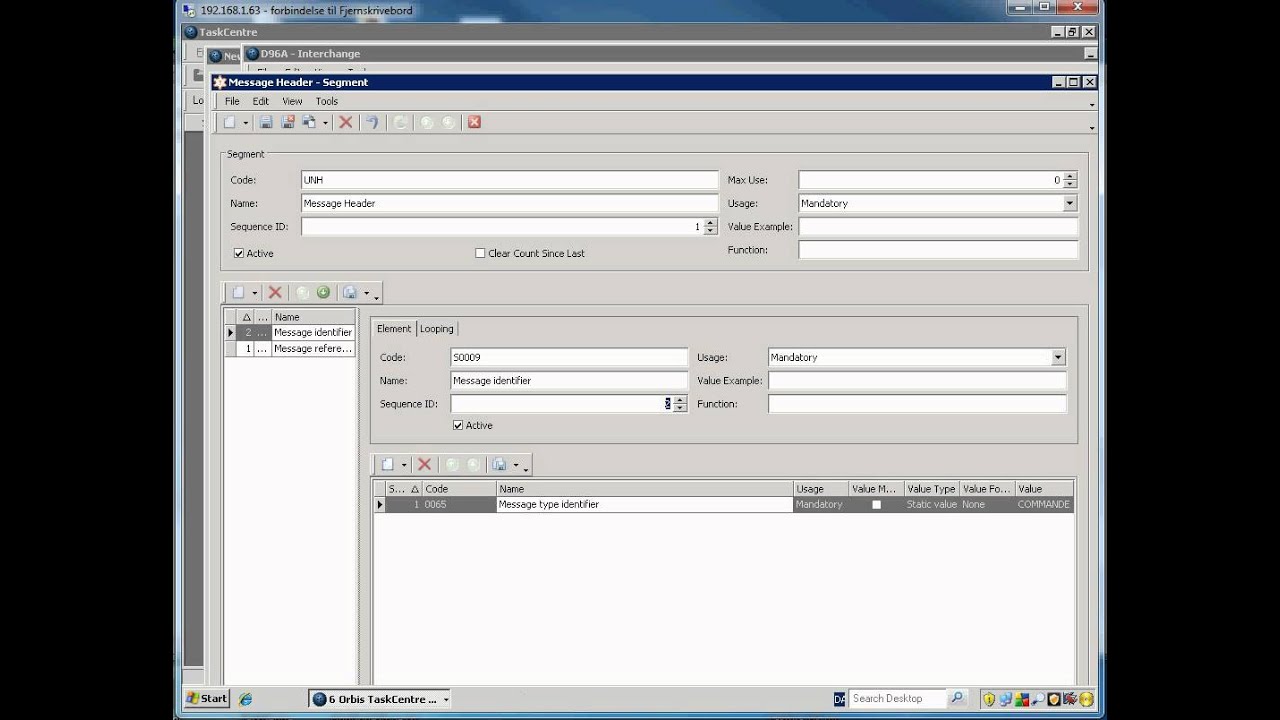Viewport: 1280px width, 720px height.
Task: Click the Undo arrow icon
Action: pos(372,122)
